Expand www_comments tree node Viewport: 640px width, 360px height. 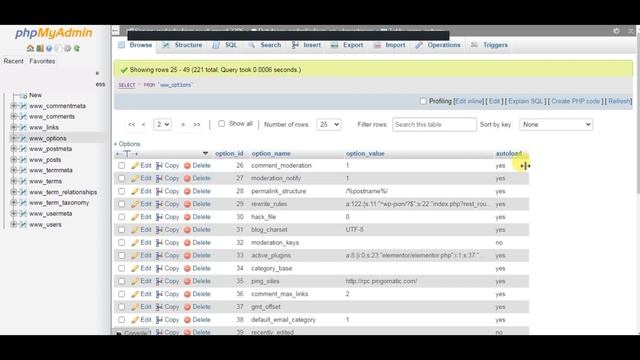point(13,116)
